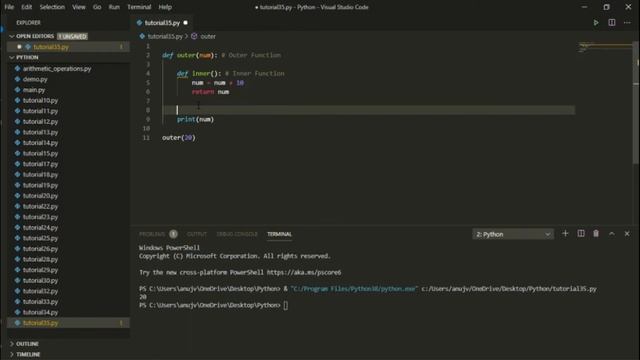The height and width of the screenshot is (360, 640).
Task: Click the problems count badge
Action: coord(173,234)
